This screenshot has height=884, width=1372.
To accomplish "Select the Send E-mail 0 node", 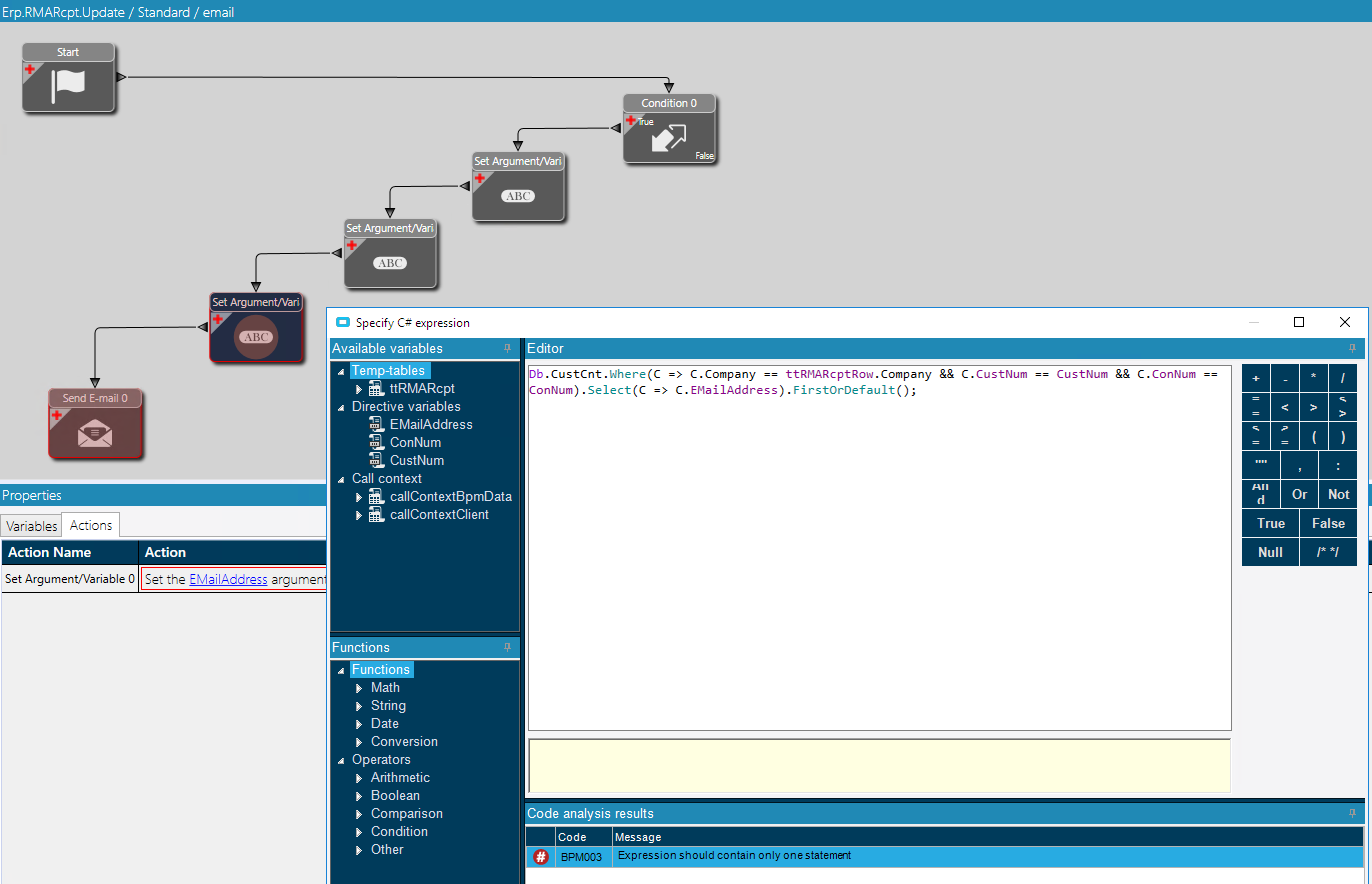I will point(95,424).
